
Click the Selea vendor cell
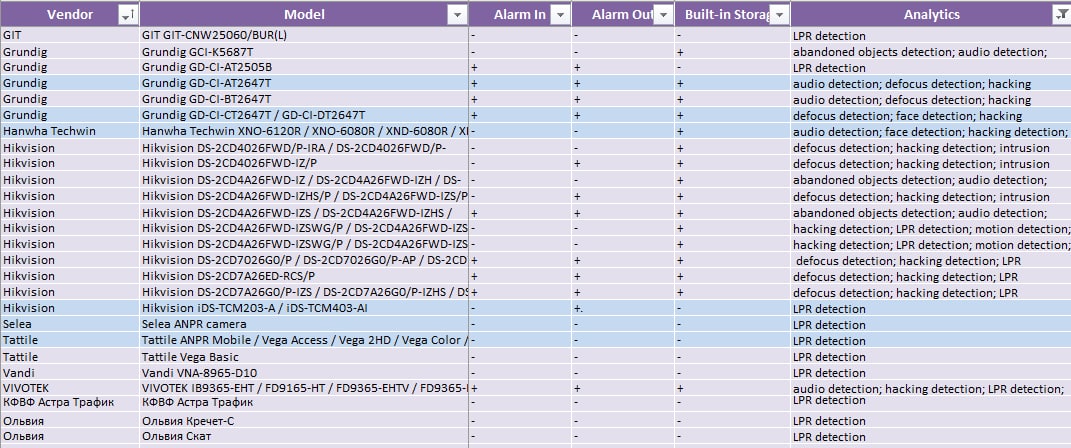point(70,324)
